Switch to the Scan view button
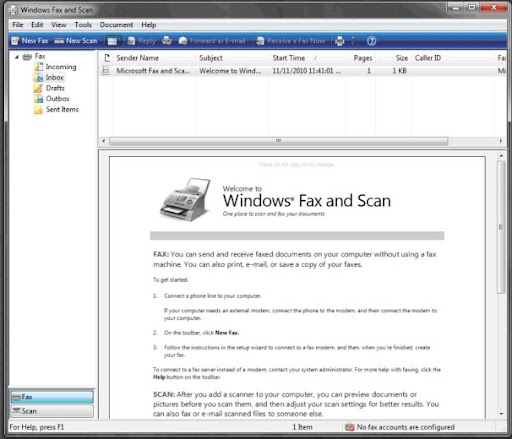 point(52,411)
